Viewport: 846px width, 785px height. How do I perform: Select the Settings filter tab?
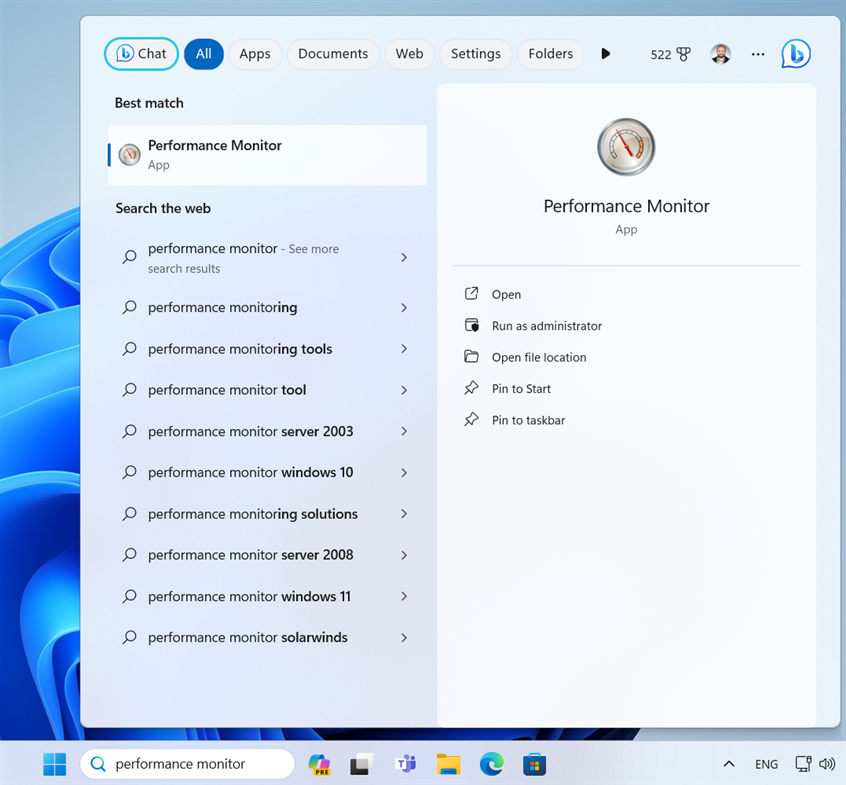(475, 54)
